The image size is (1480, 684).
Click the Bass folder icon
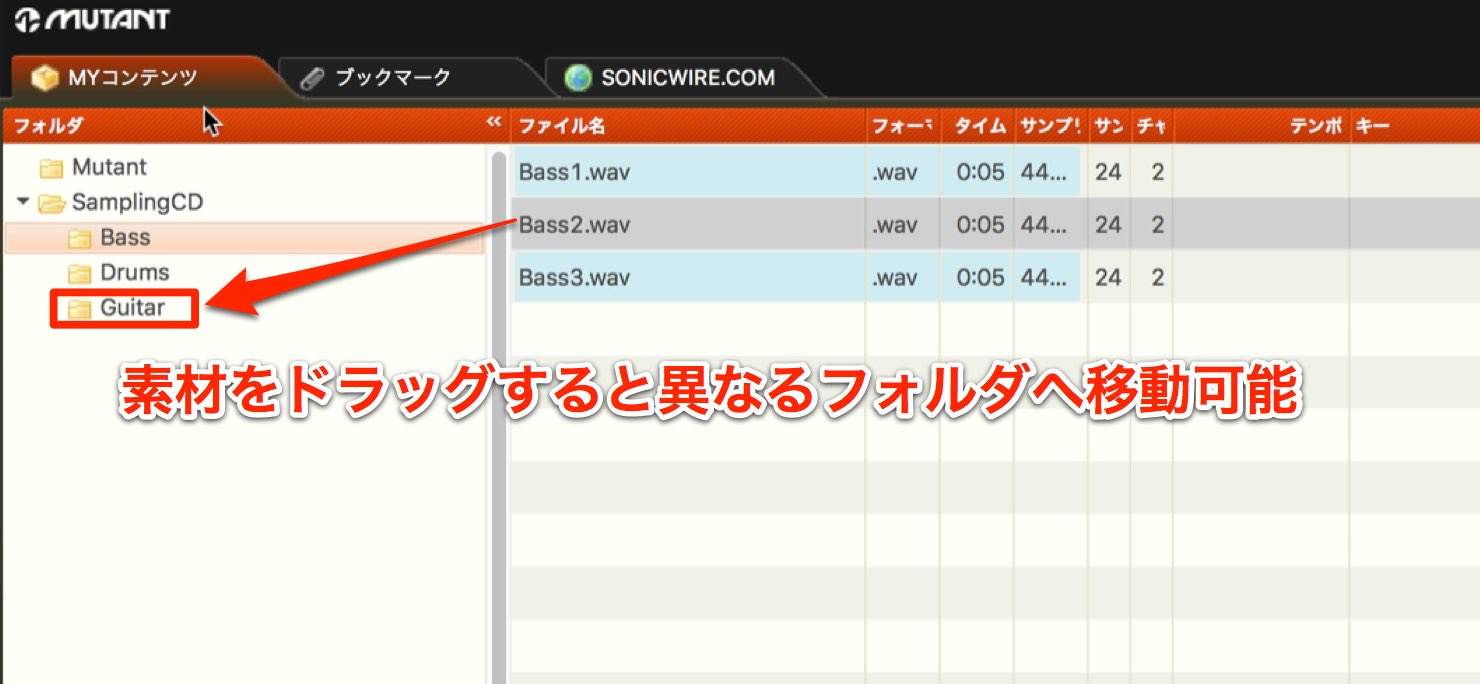click(x=80, y=238)
